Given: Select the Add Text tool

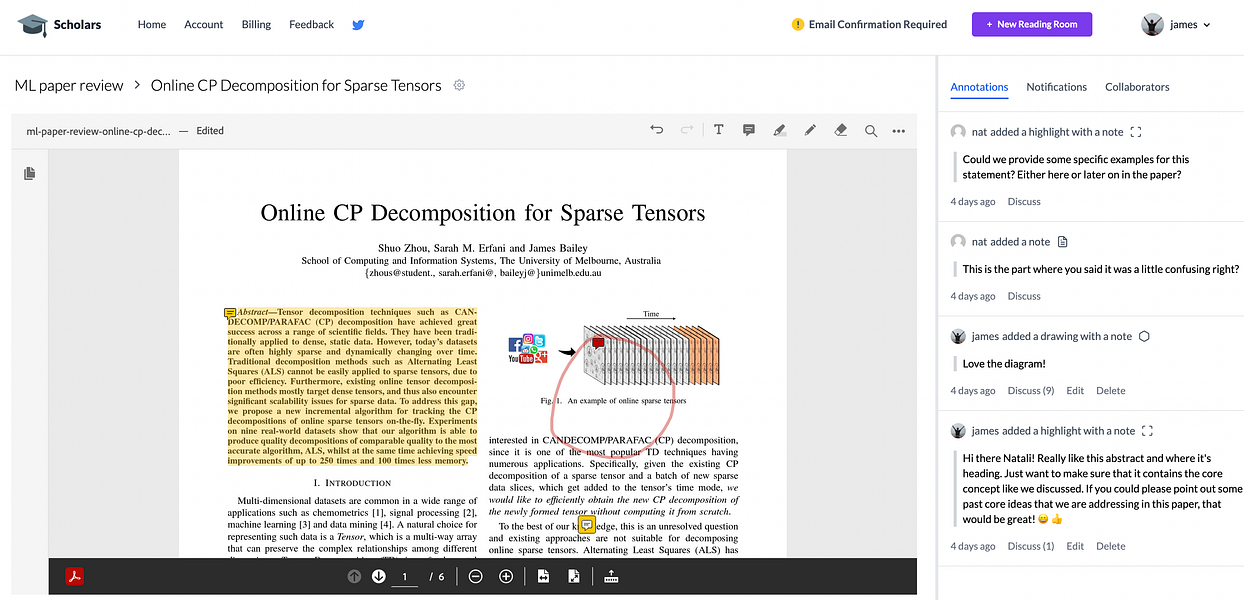Looking at the screenshot, I should pos(718,130).
